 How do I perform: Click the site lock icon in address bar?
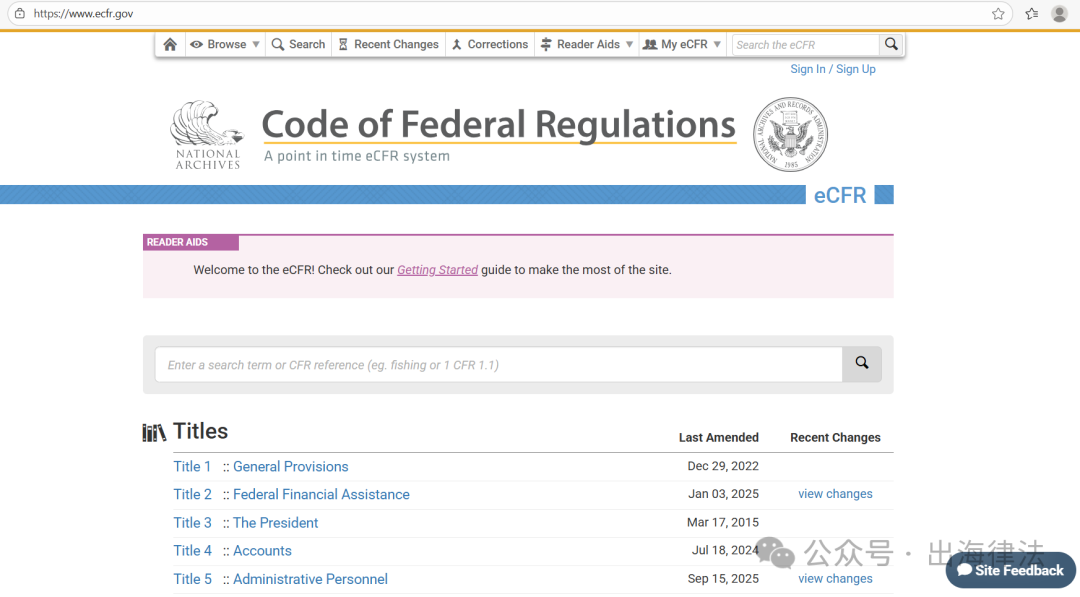tap(20, 14)
